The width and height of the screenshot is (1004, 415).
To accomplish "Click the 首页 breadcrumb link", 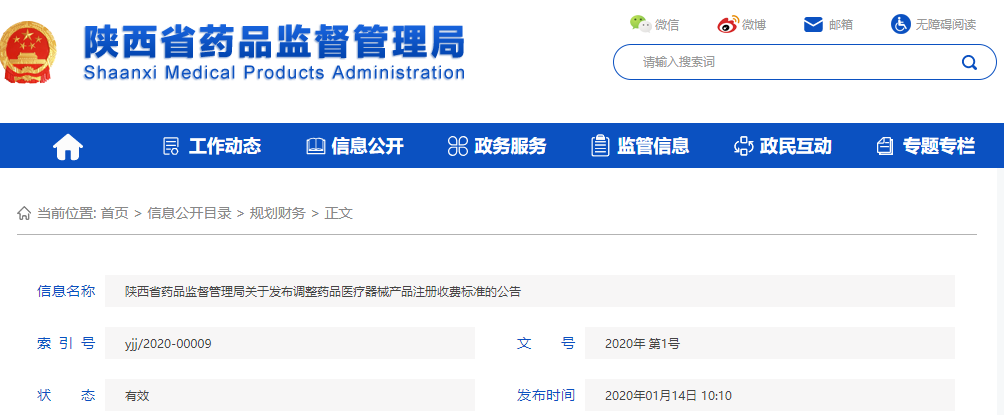I will (114, 213).
